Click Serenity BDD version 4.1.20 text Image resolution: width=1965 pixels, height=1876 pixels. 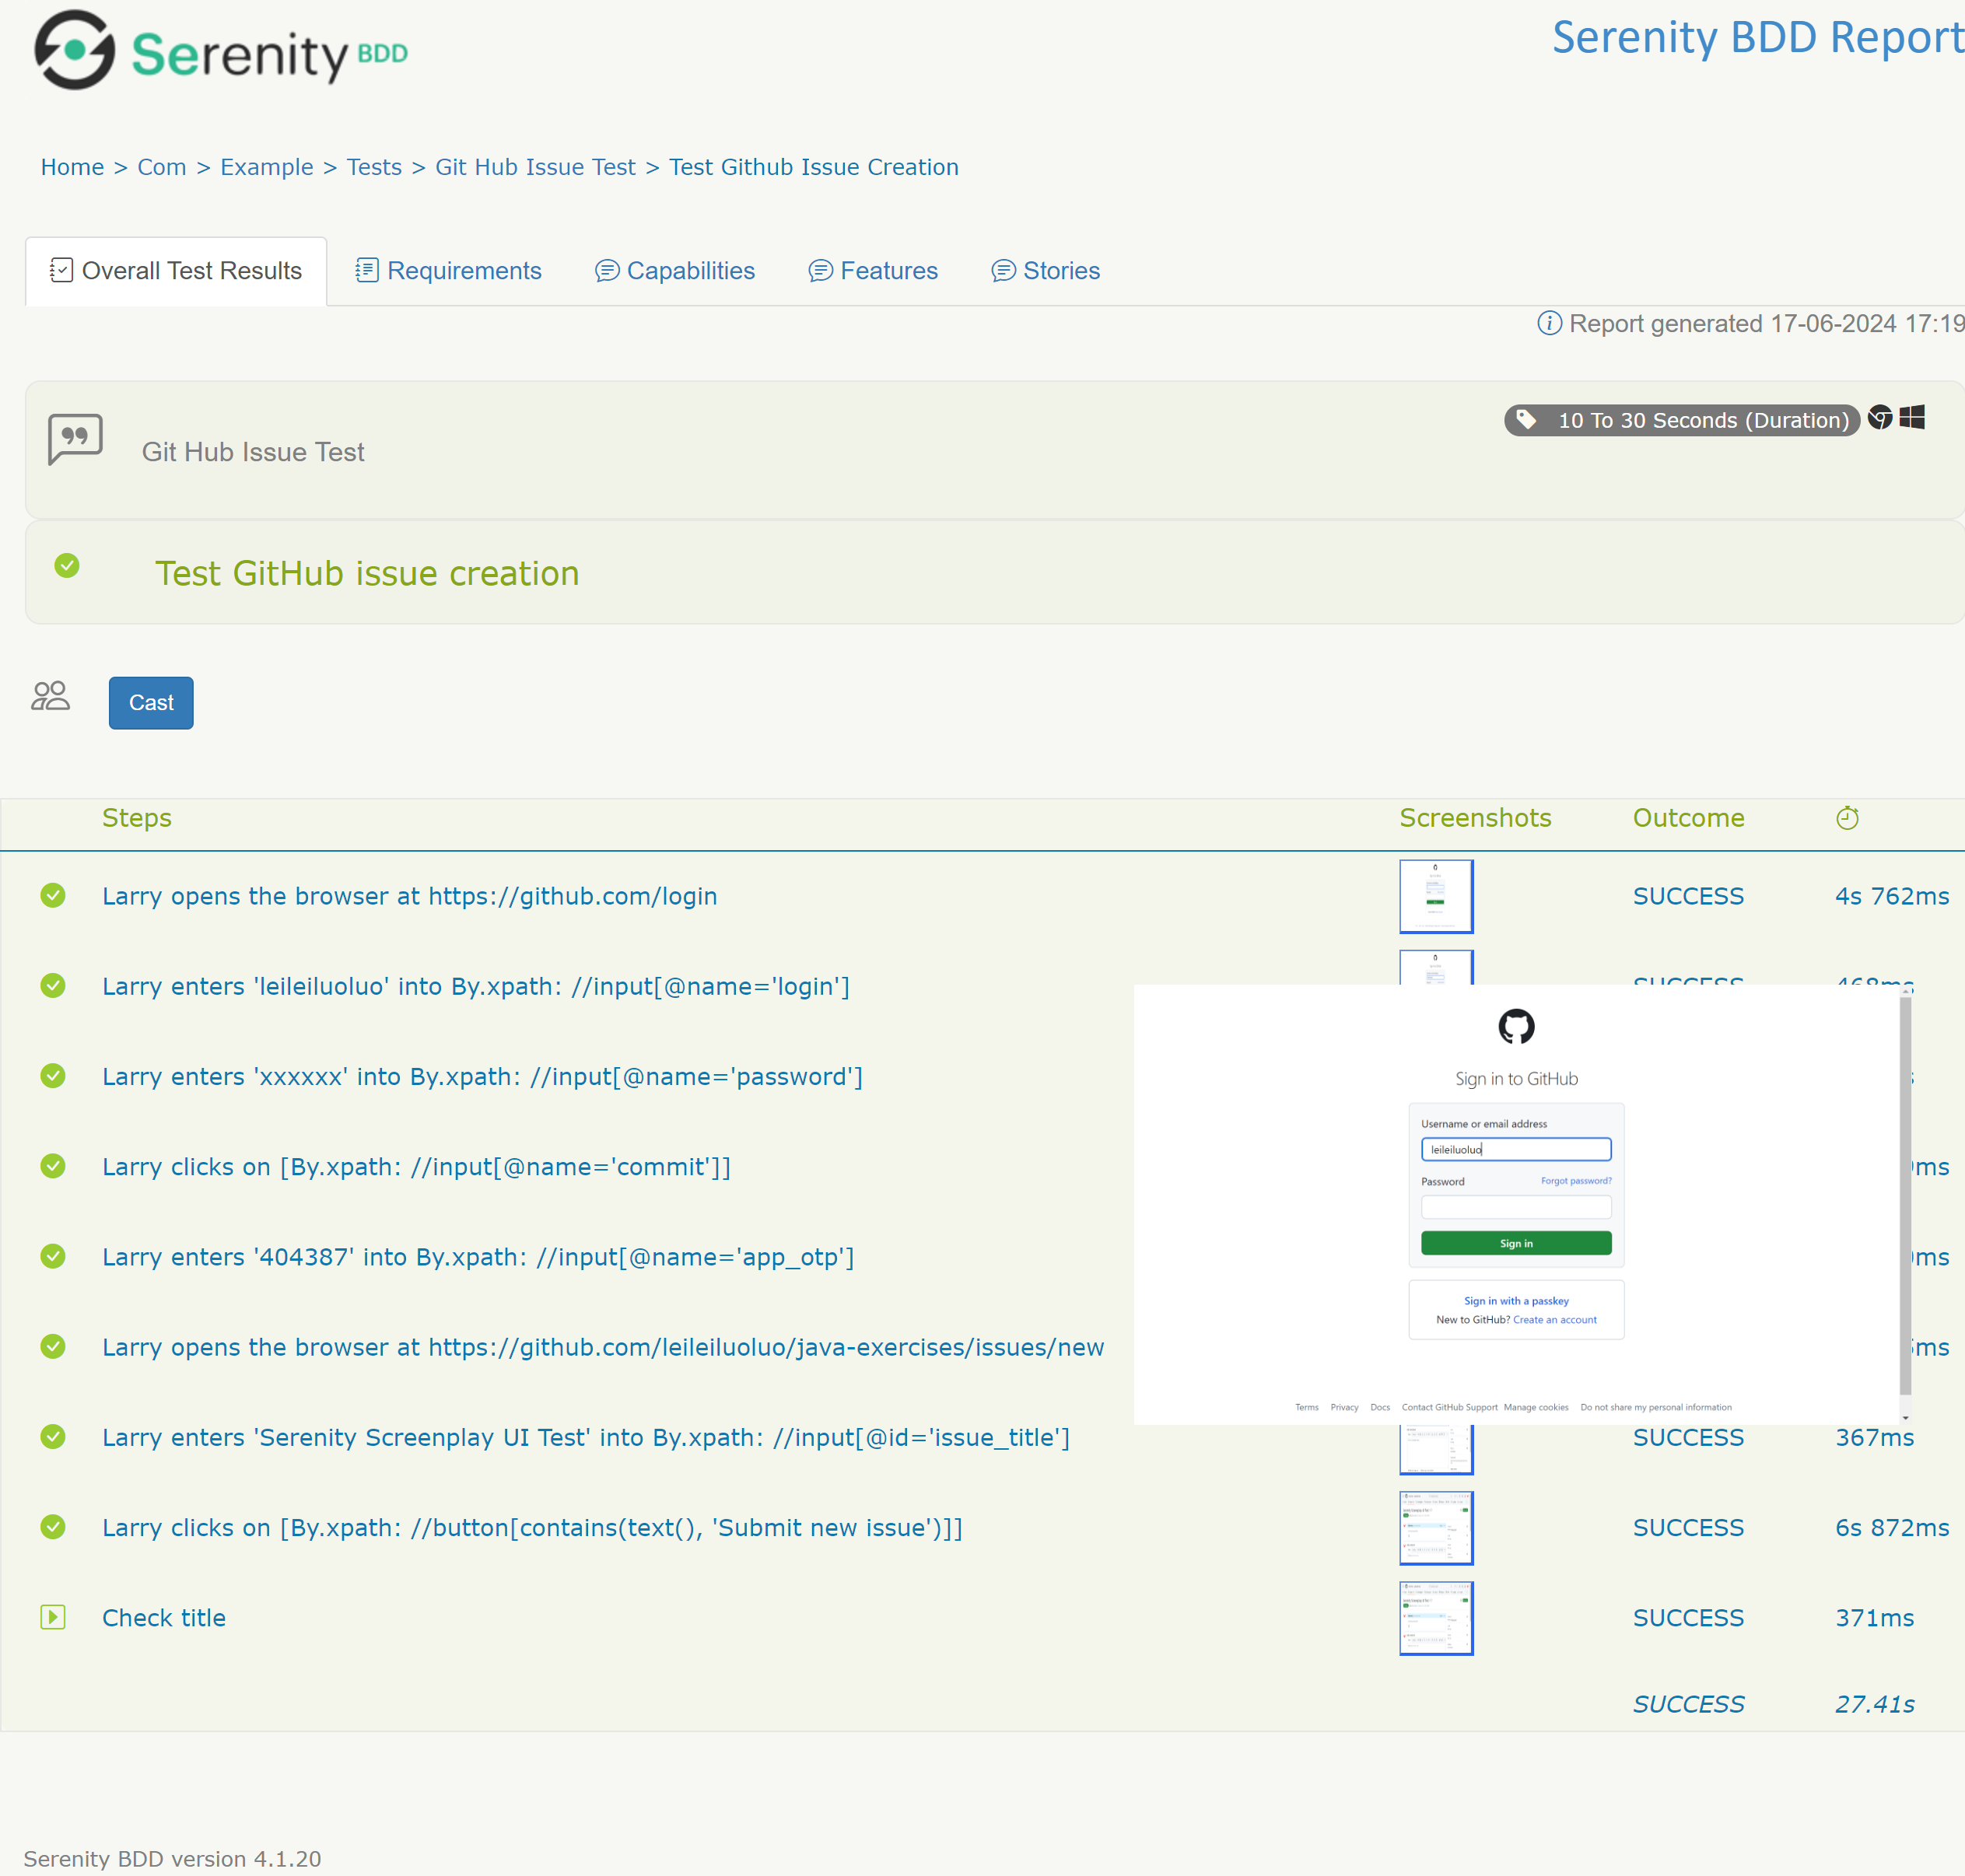(x=172, y=1859)
